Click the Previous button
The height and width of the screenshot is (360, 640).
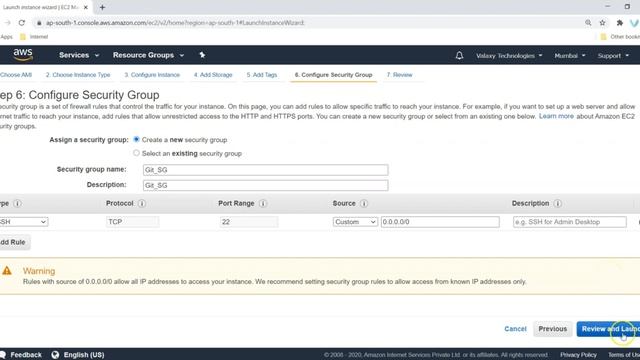click(x=553, y=329)
